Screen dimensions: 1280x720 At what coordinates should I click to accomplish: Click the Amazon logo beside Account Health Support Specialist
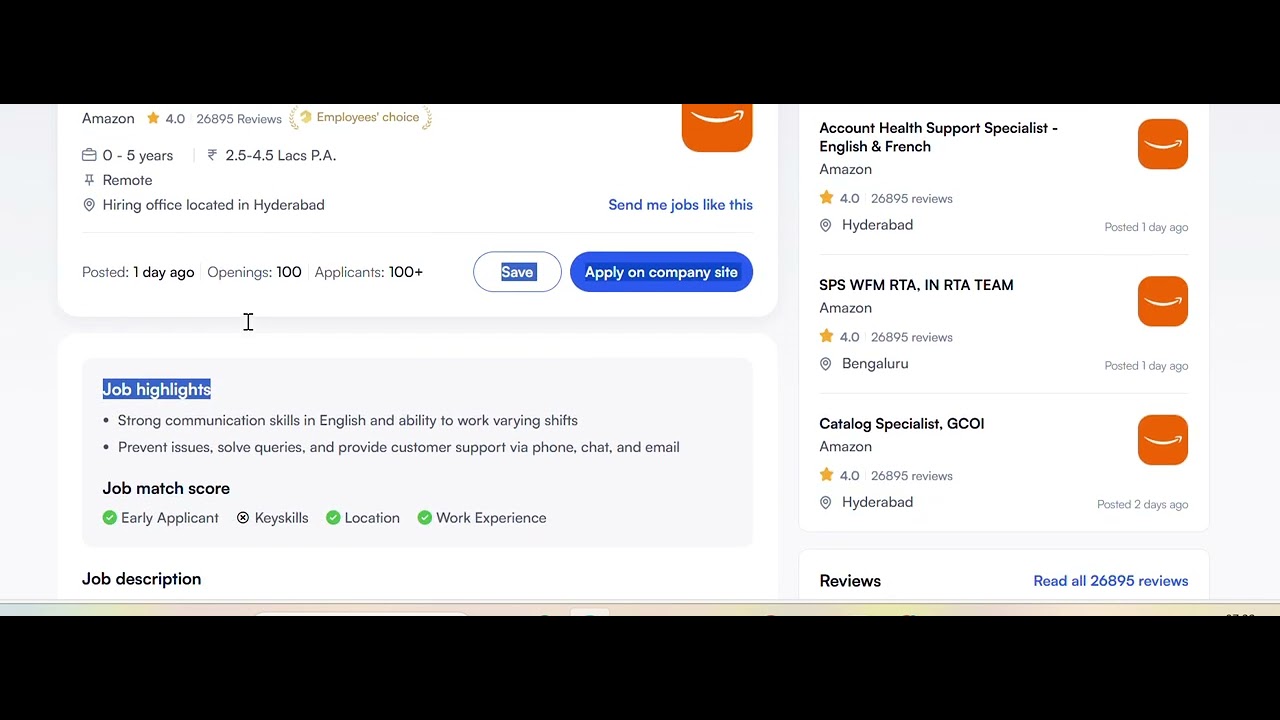(1163, 144)
